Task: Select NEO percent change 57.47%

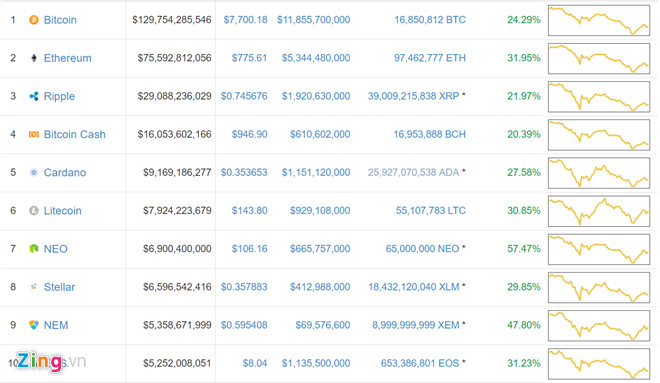Action: click(x=524, y=249)
